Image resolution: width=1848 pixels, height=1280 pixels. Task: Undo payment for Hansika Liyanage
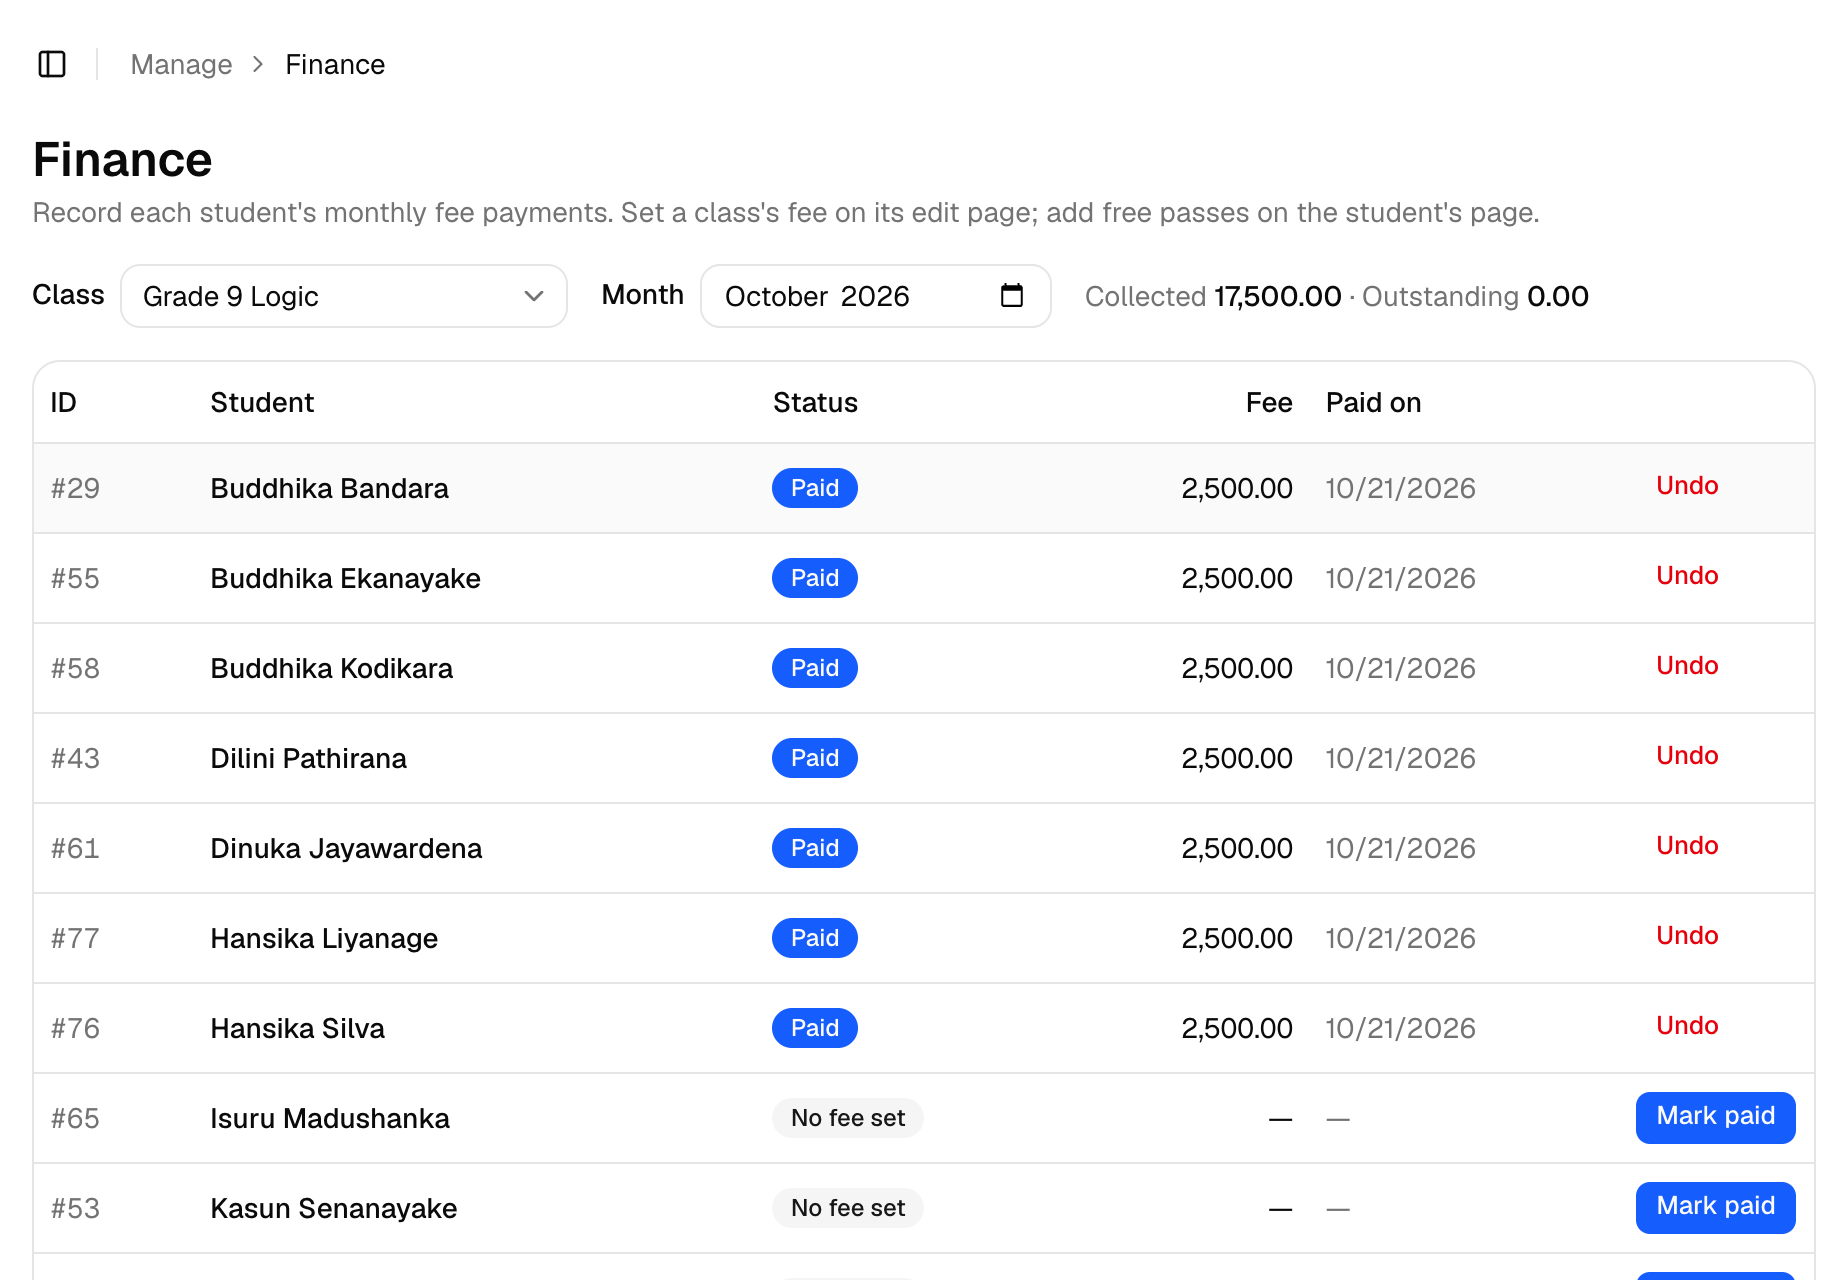[1687, 936]
